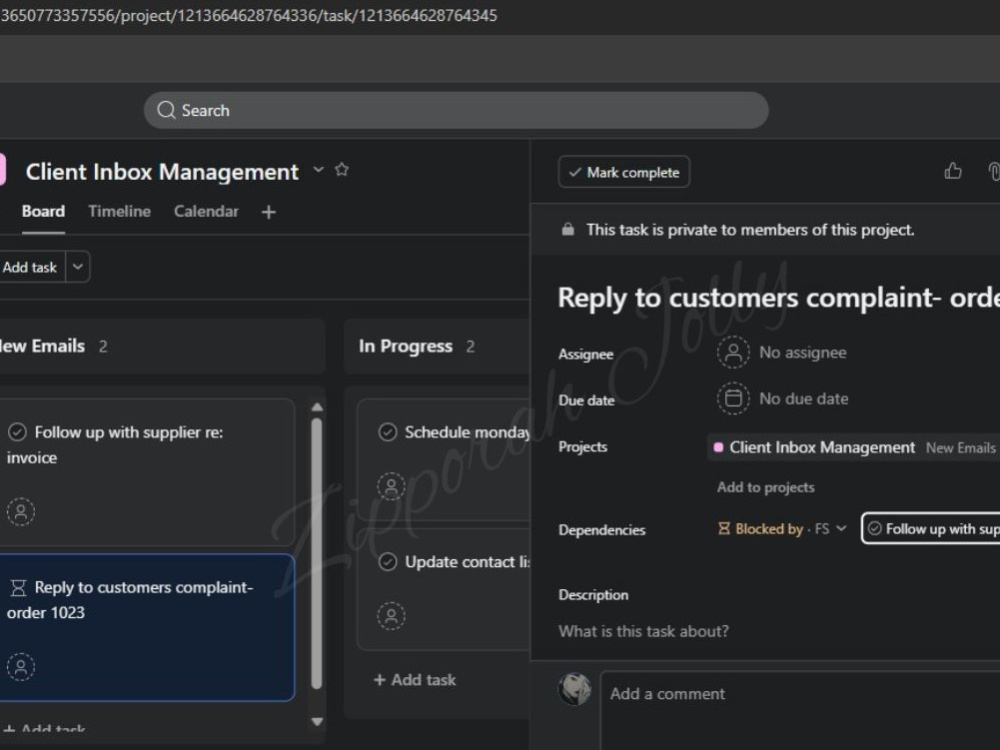Click the lock icon in privacy banner
1000x750 pixels.
coord(568,230)
